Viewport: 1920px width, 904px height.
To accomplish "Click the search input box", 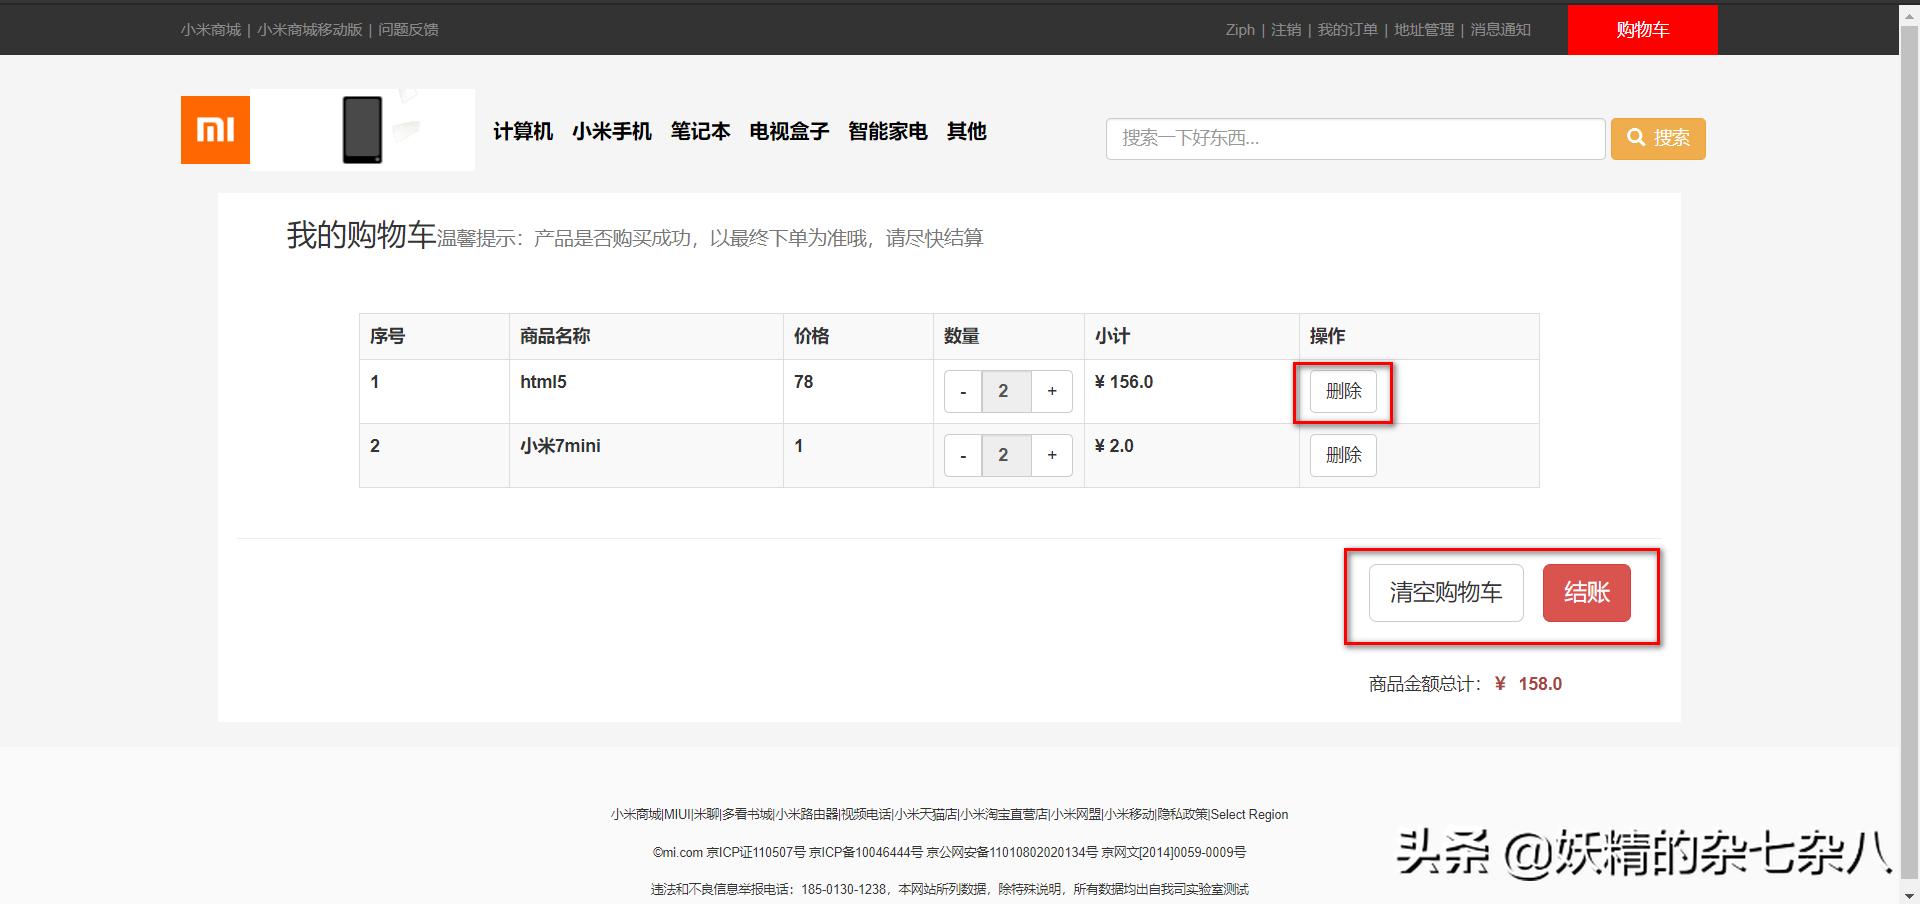I will (x=1354, y=138).
